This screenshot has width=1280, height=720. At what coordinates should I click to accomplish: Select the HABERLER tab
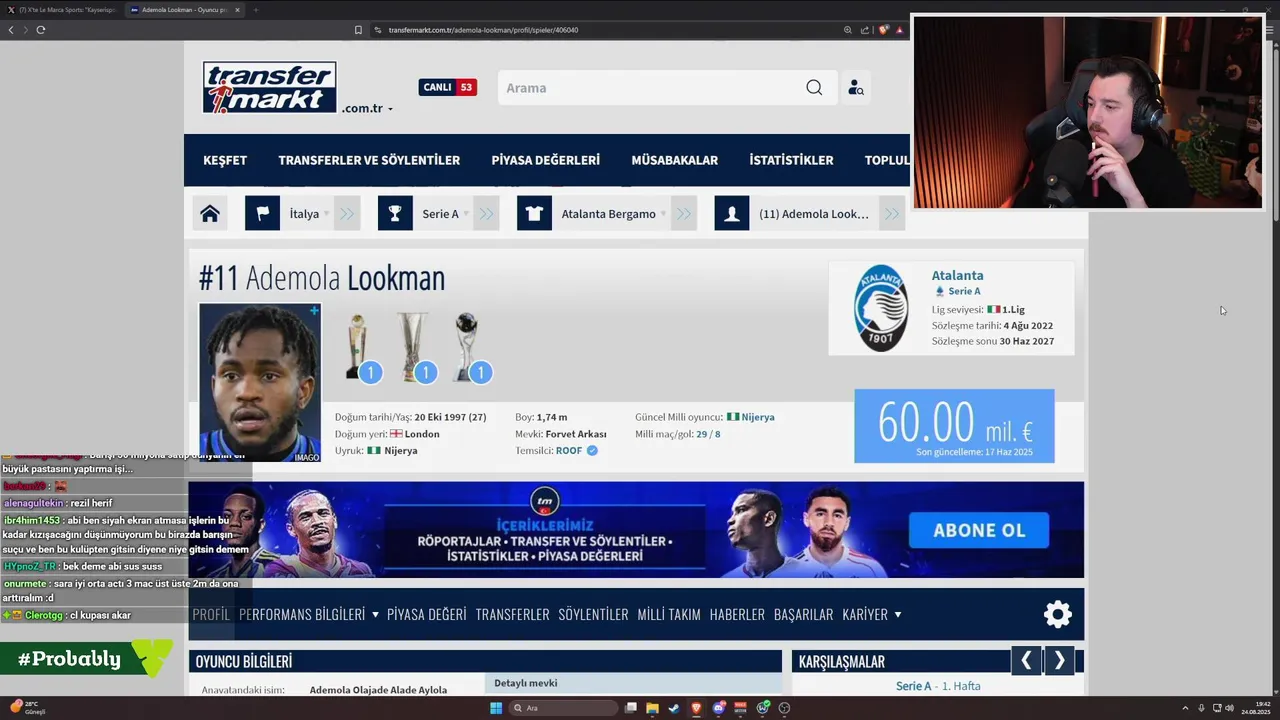pos(737,614)
